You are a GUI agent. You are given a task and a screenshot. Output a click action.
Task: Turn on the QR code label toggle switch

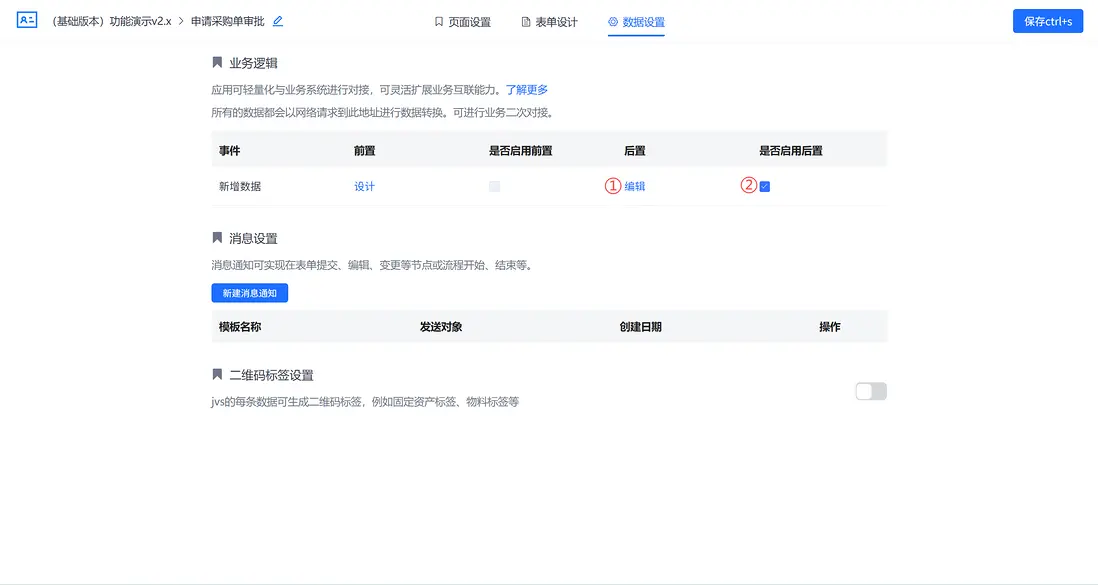point(870,391)
